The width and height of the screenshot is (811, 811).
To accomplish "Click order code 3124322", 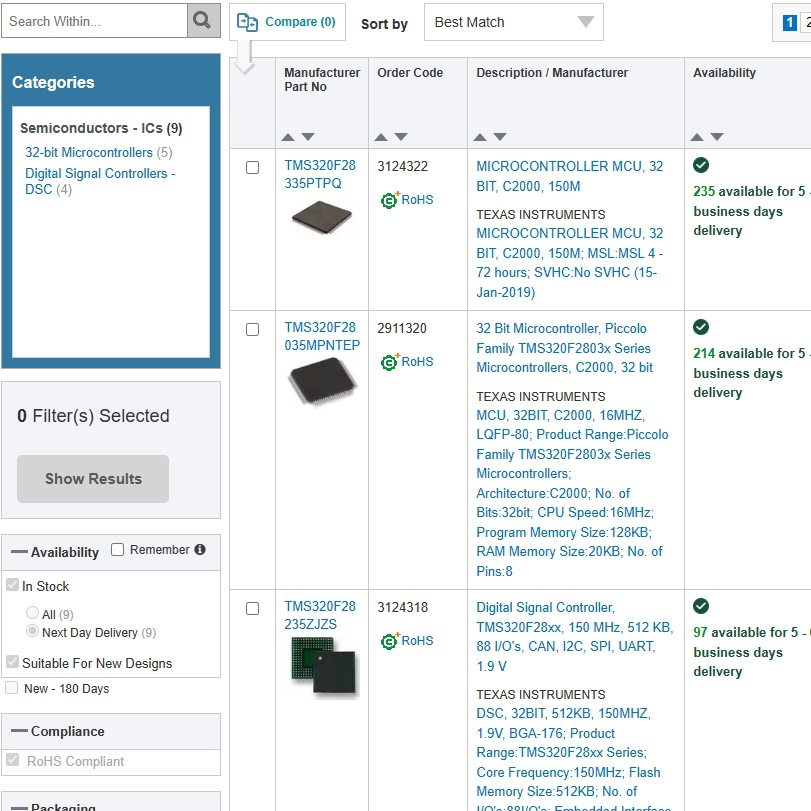I will coord(402,166).
